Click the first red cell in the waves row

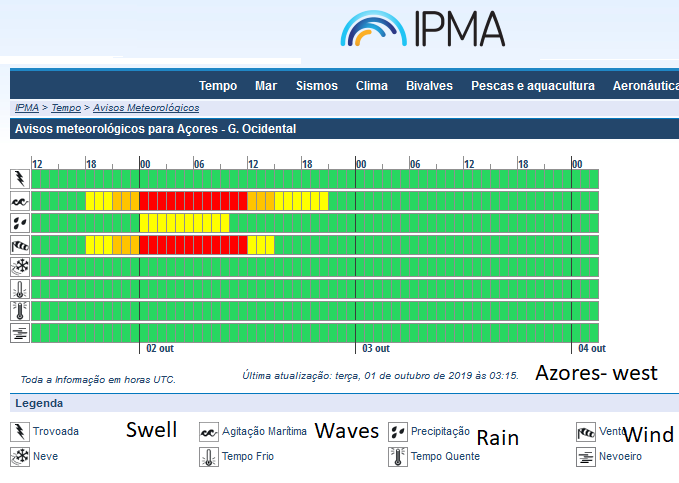[x=144, y=201]
